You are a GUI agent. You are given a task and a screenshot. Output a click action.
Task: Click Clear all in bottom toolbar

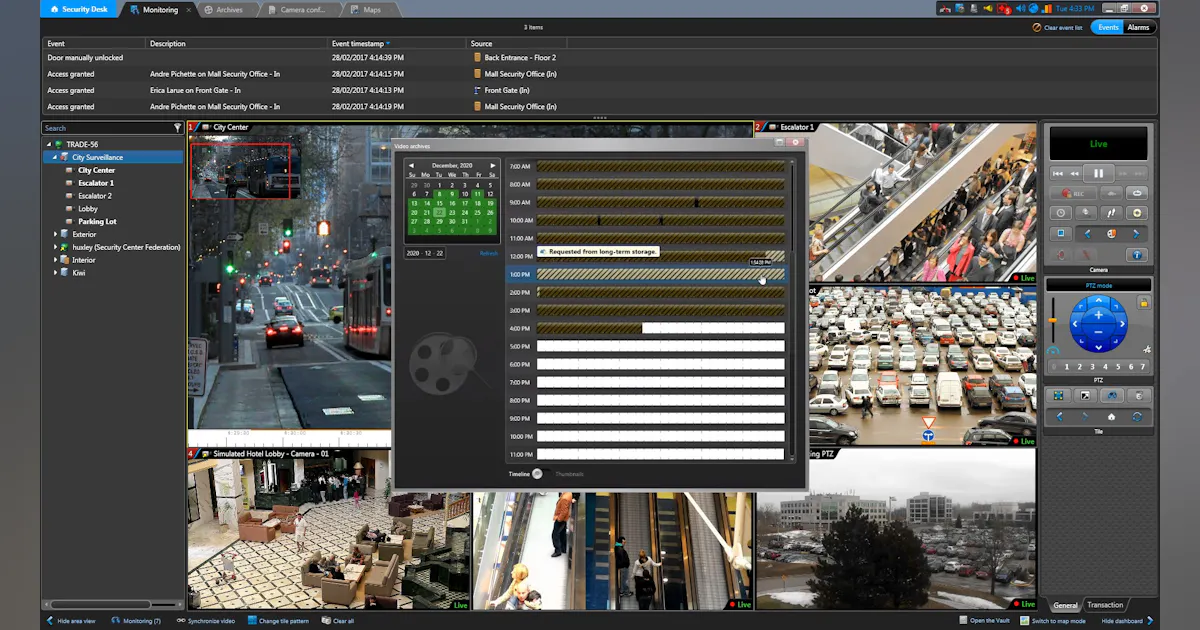point(338,621)
